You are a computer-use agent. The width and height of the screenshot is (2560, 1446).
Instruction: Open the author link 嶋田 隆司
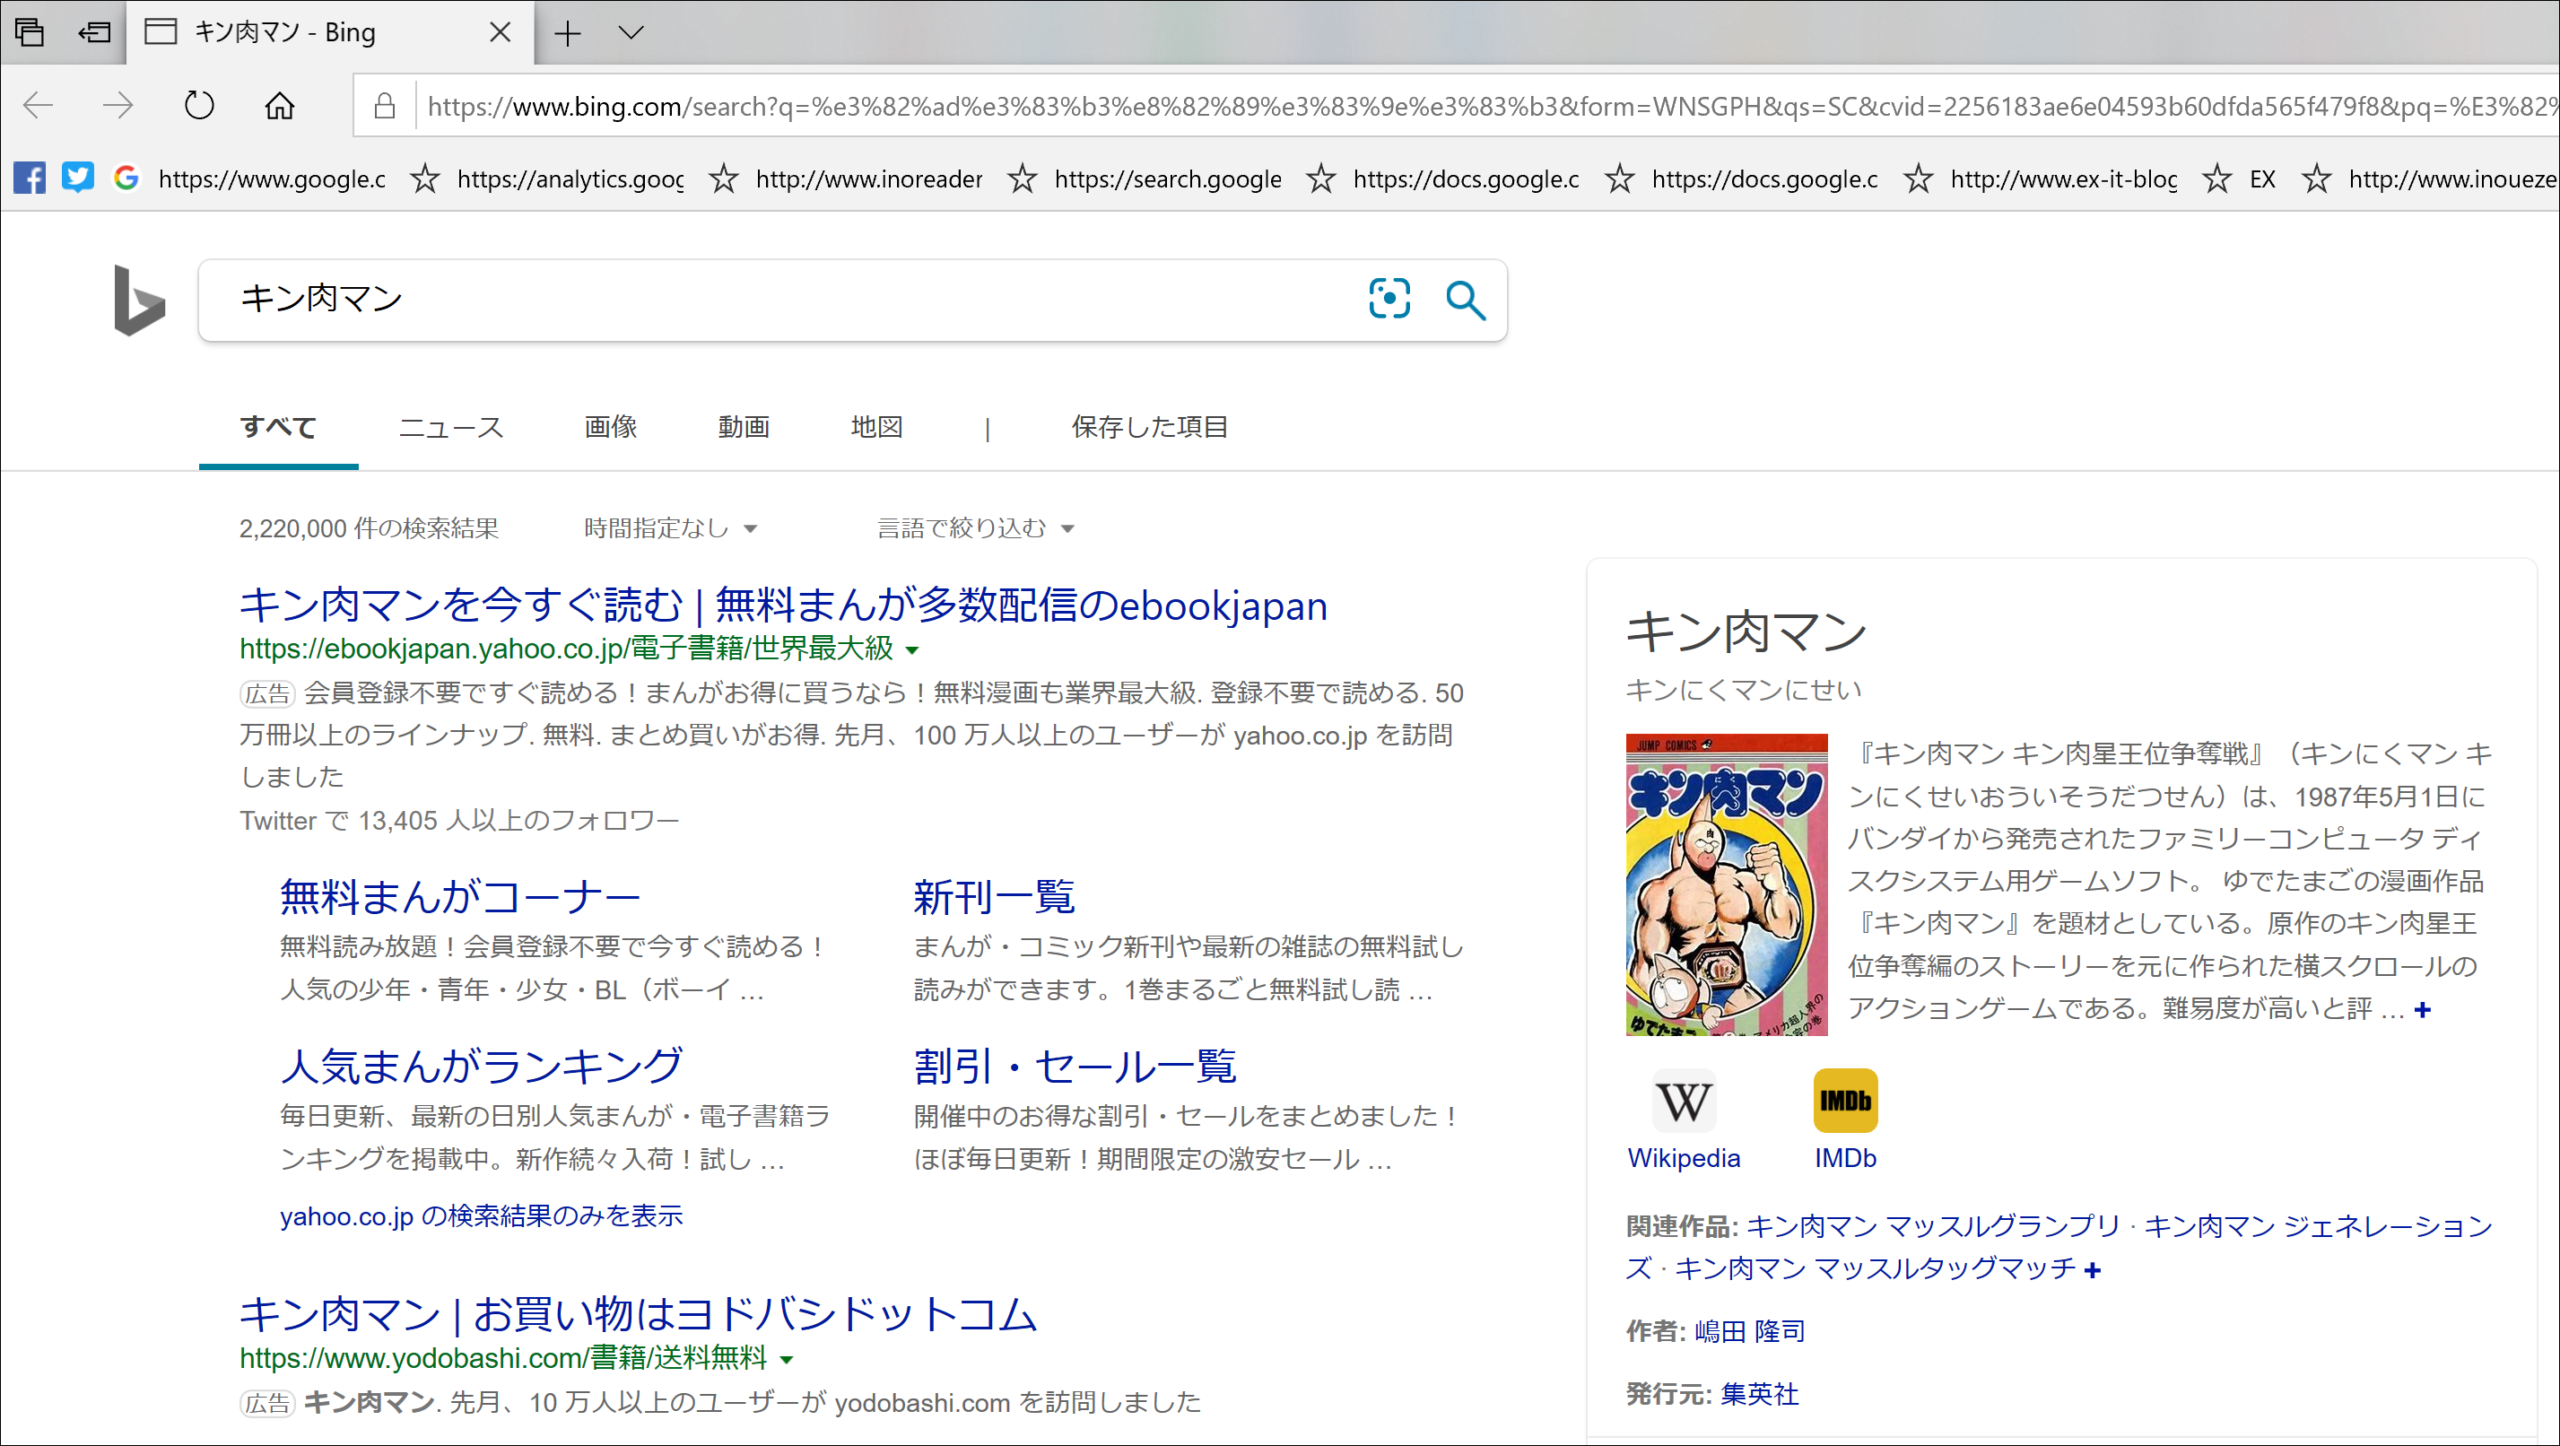(1750, 1332)
